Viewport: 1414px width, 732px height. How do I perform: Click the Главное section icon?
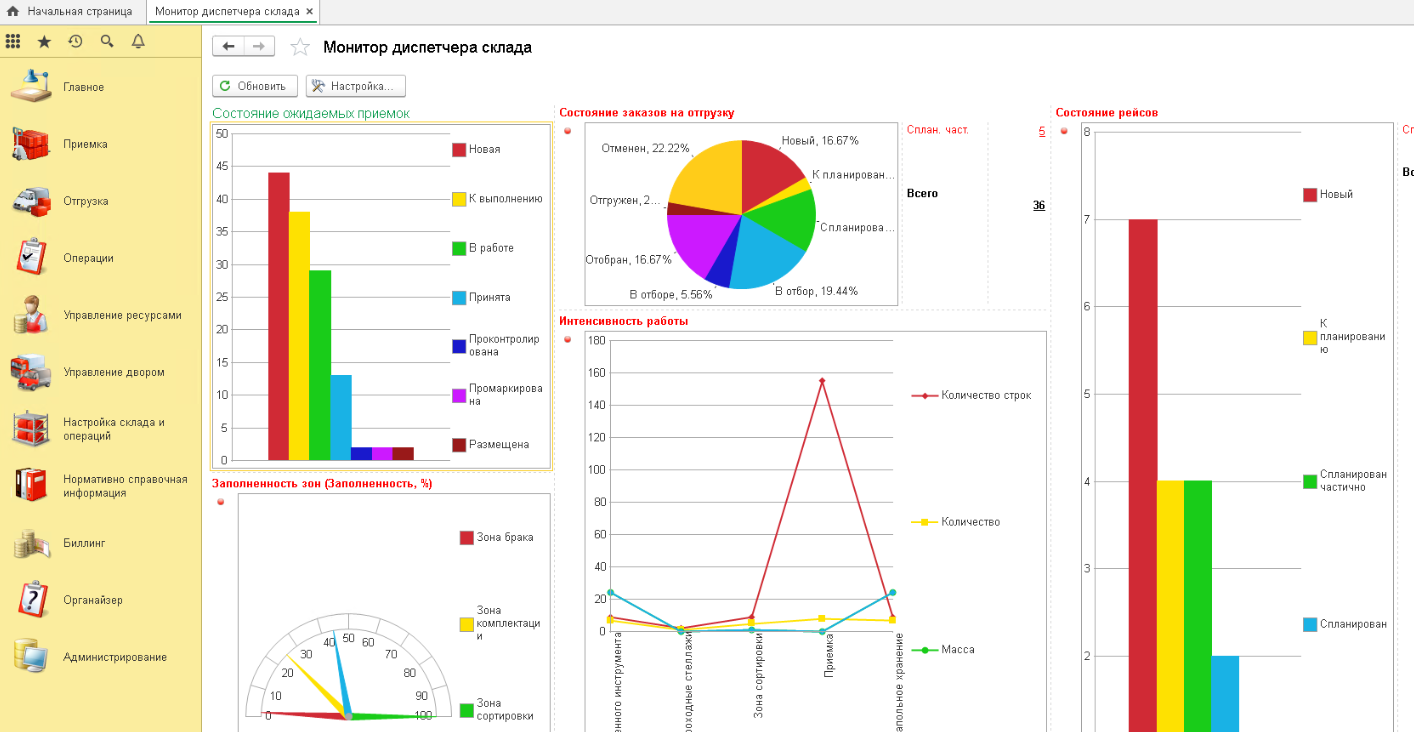[31, 87]
